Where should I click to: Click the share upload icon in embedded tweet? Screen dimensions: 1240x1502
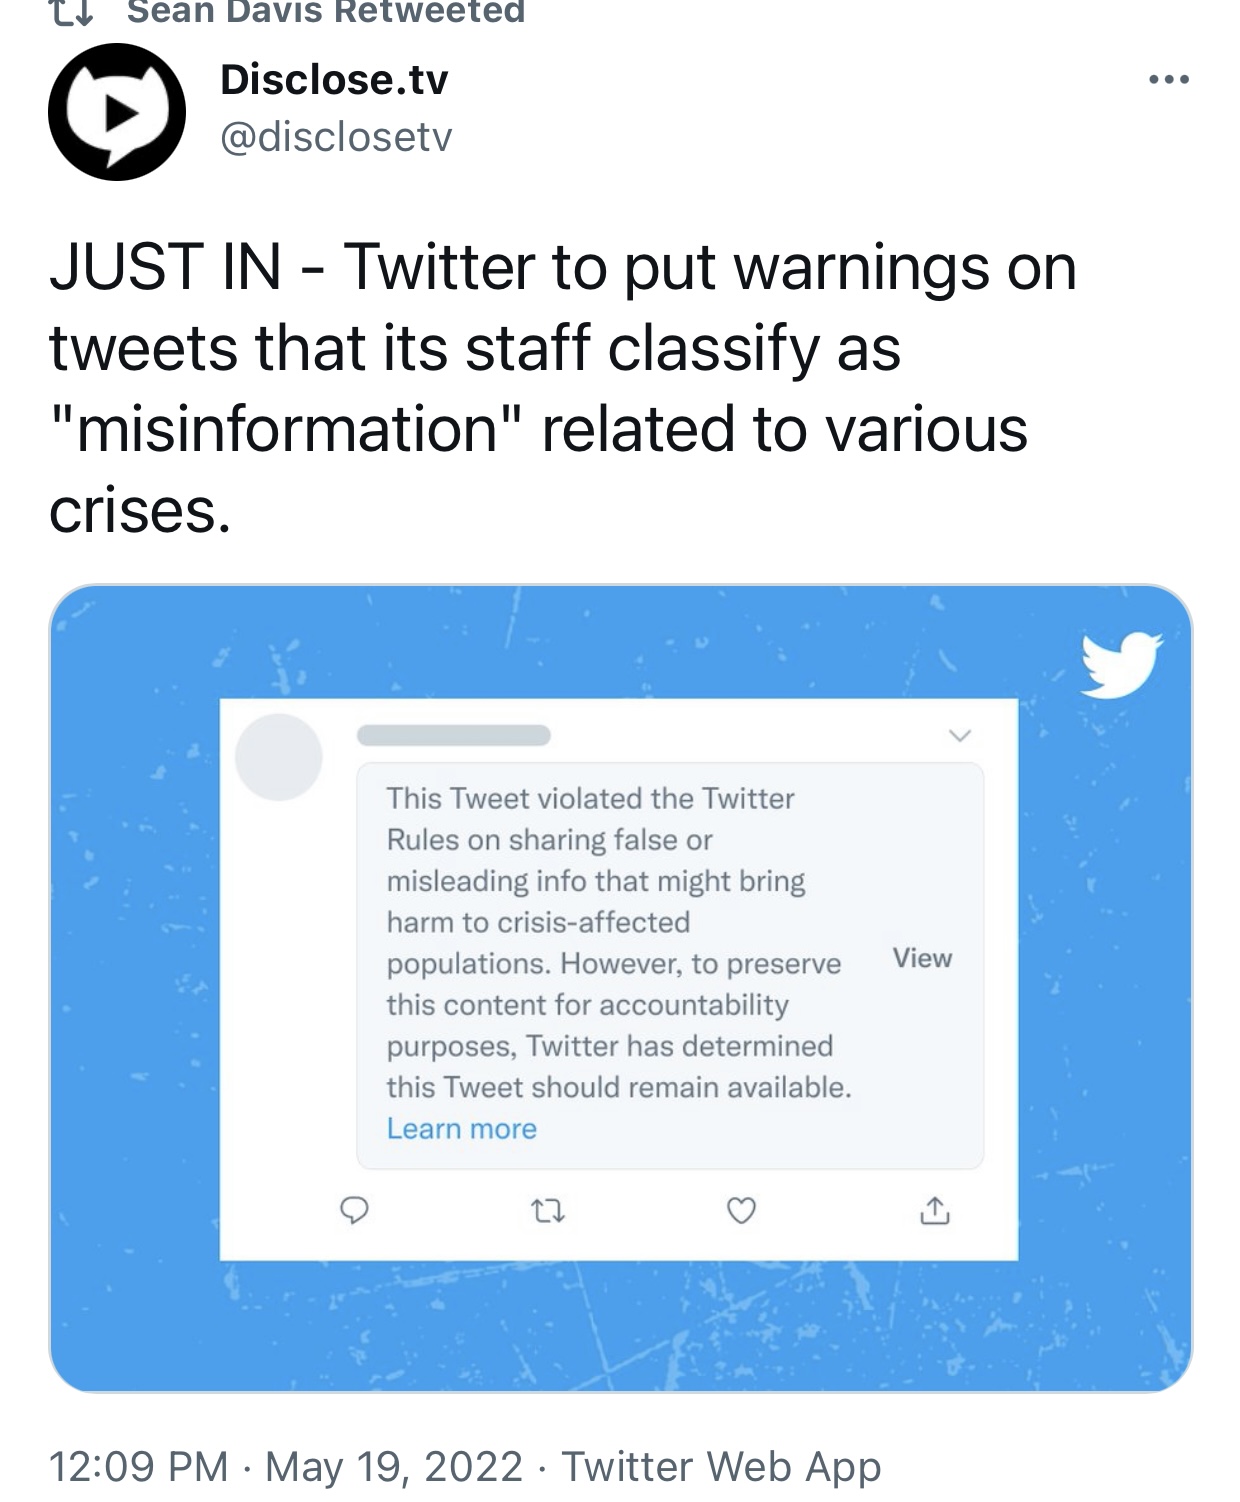(934, 1211)
